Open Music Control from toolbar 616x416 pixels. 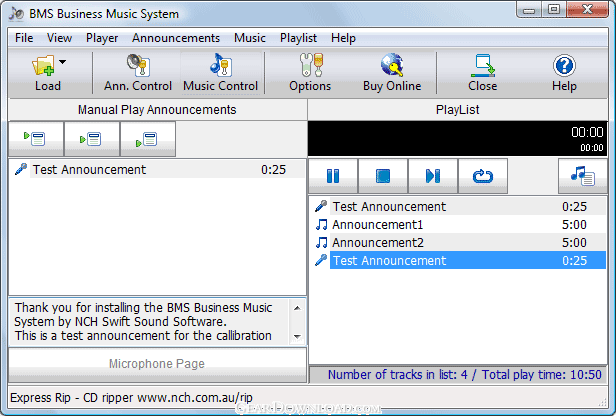221,73
